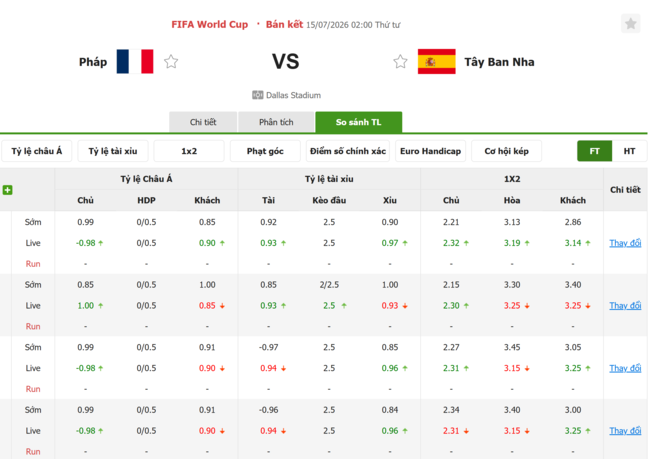Select the Tỷ lệ tài xỉu filter

[x=113, y=151]
